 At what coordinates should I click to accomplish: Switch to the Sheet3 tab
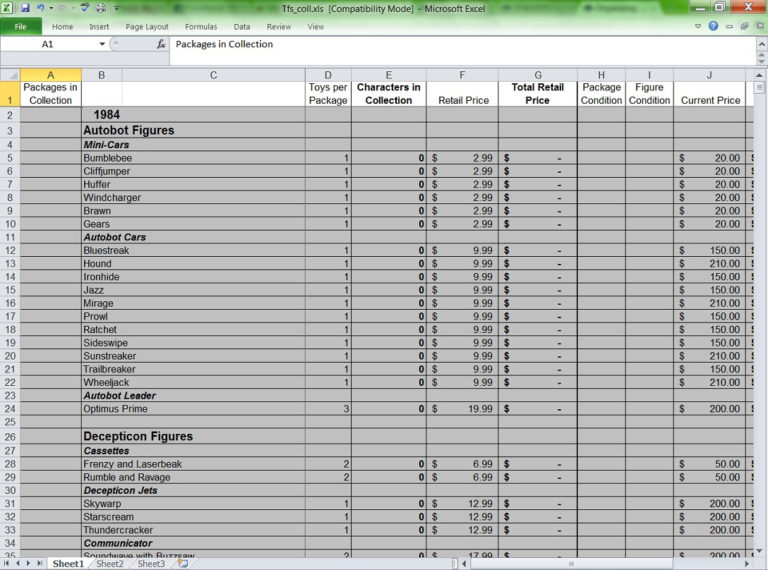click(x=151, y=564)
